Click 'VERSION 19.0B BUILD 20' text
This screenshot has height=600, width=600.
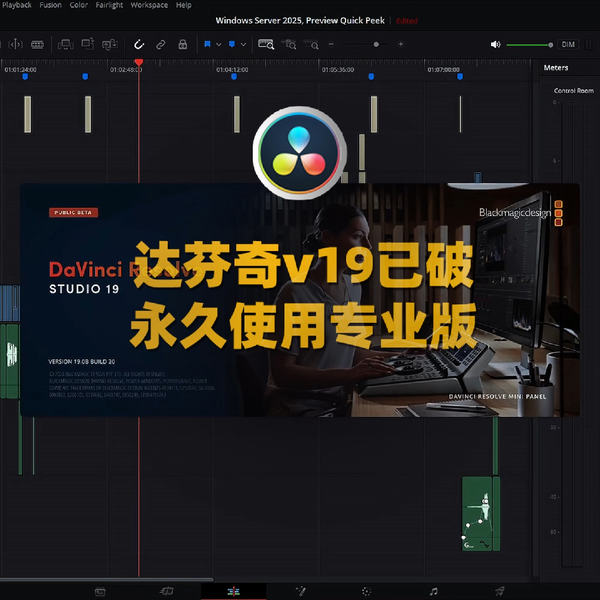[x=82, y=362]
